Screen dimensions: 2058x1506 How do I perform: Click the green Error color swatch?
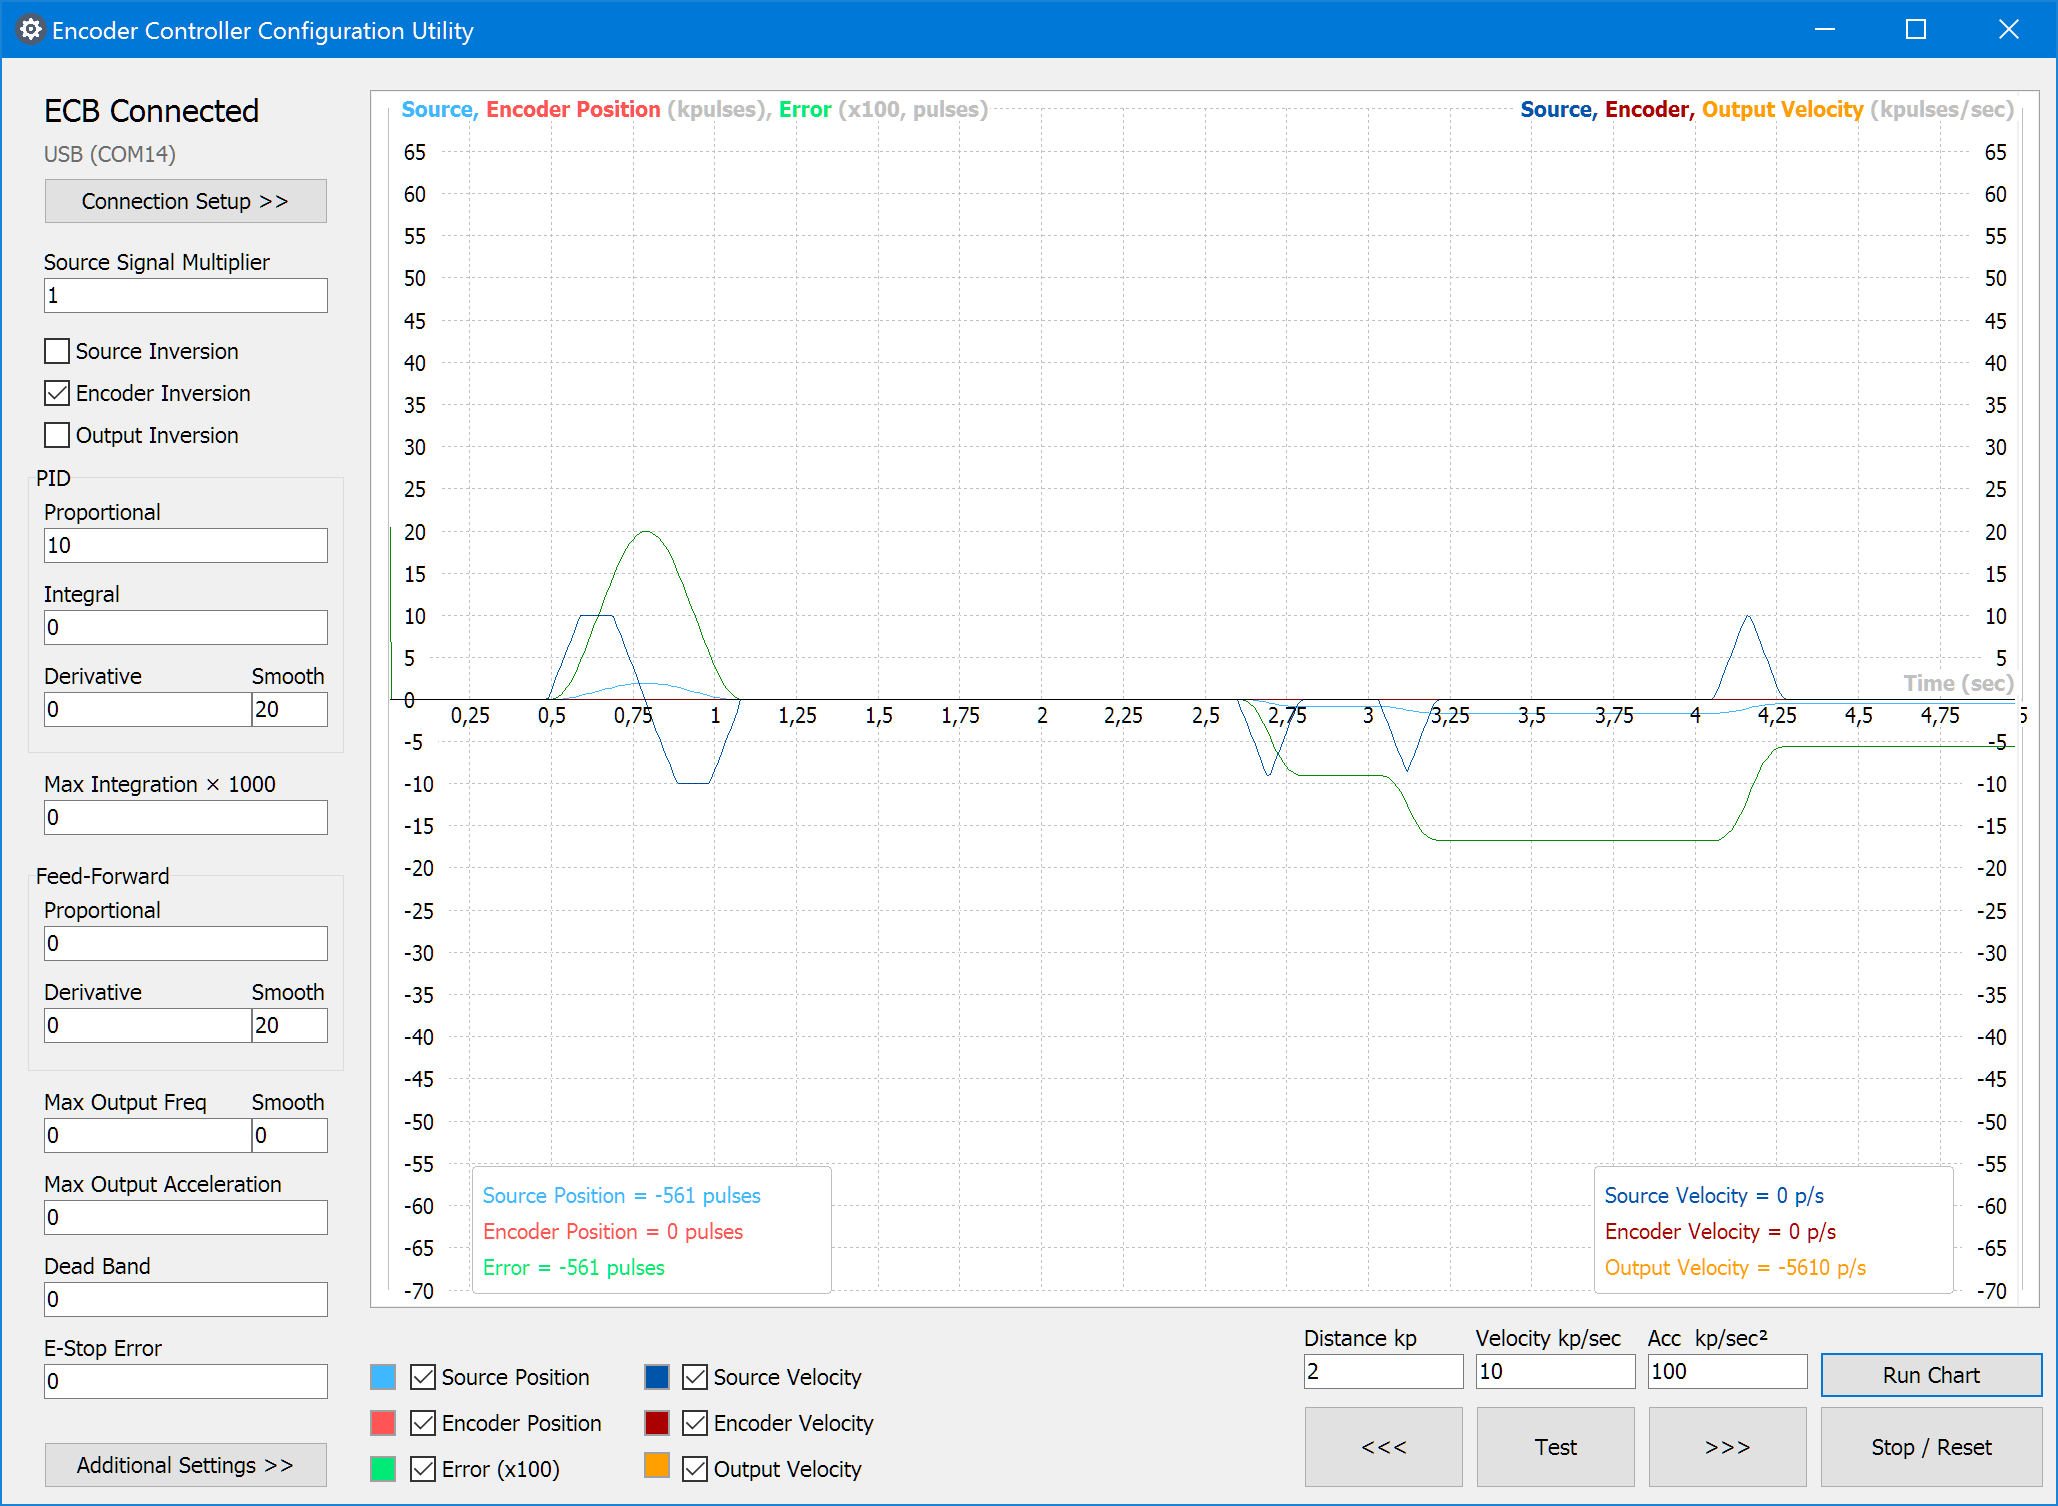[x=383, y=1469]
